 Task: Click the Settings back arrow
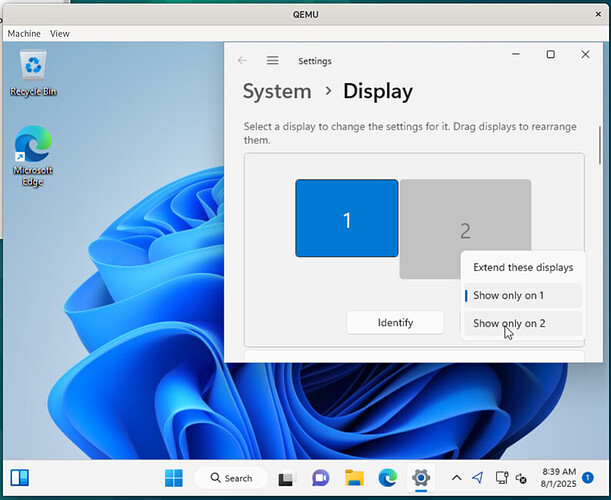click(x=242, y=60)
